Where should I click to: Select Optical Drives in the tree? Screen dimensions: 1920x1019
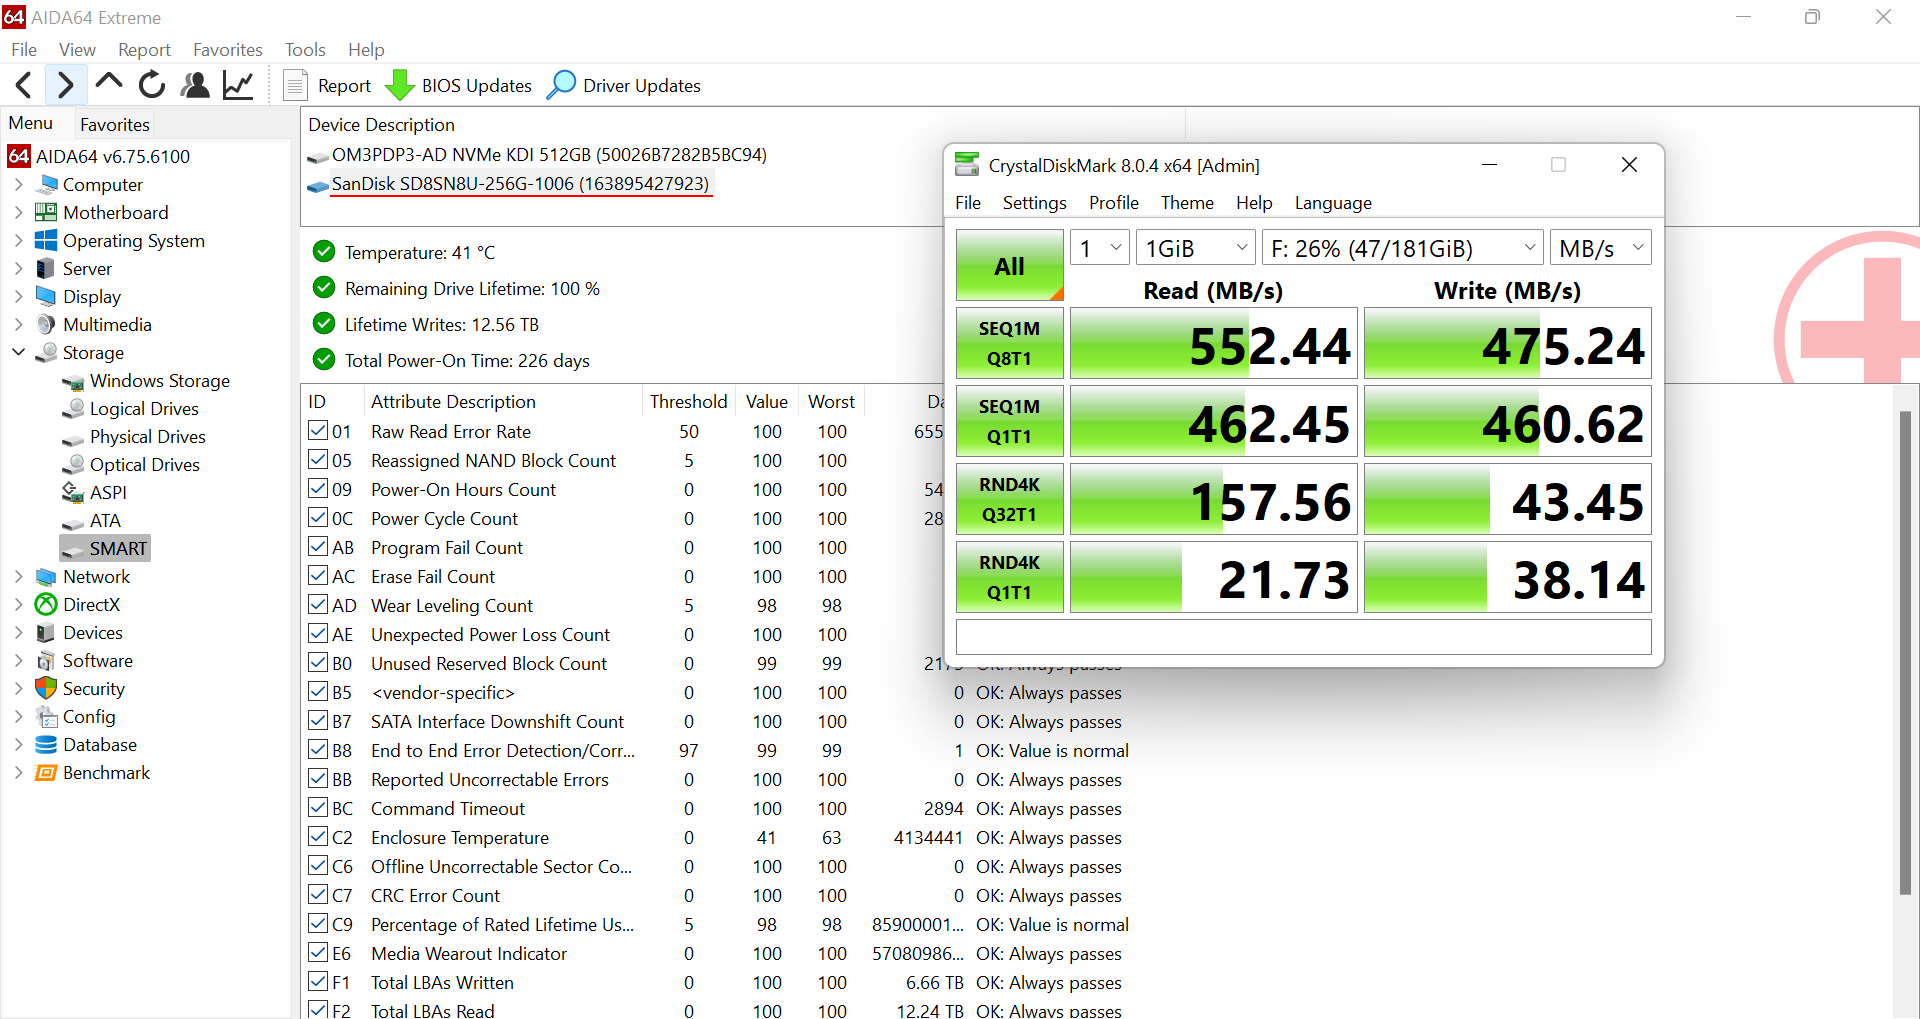[145, 465]
